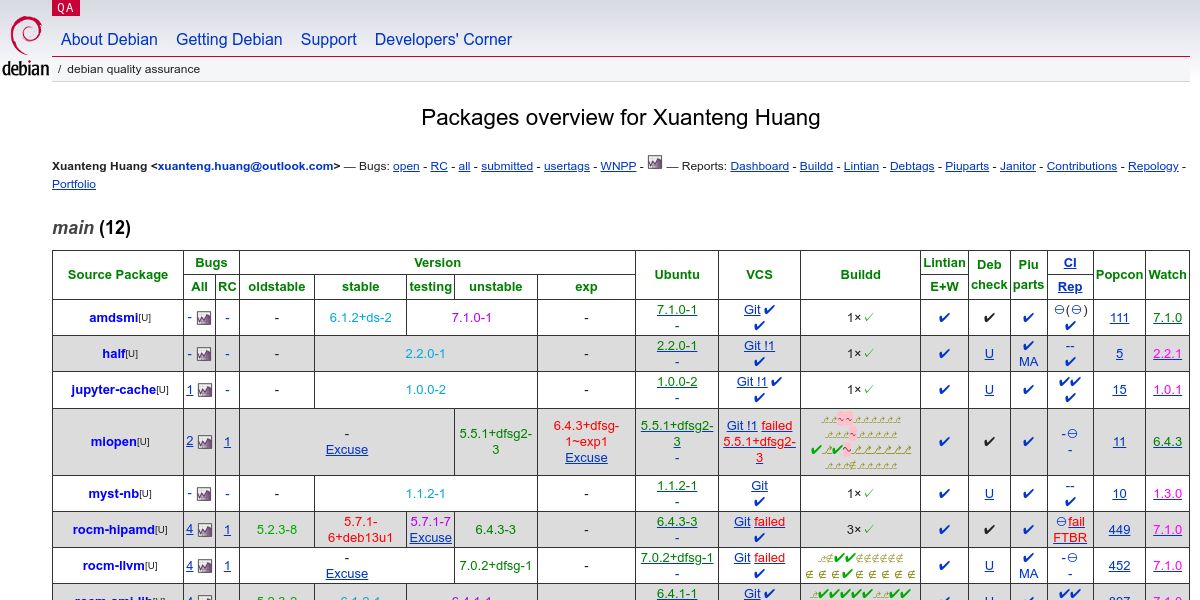Viewport: 1200px width, 600px height.
Task: Open About Debian menu
Action: 109,39
